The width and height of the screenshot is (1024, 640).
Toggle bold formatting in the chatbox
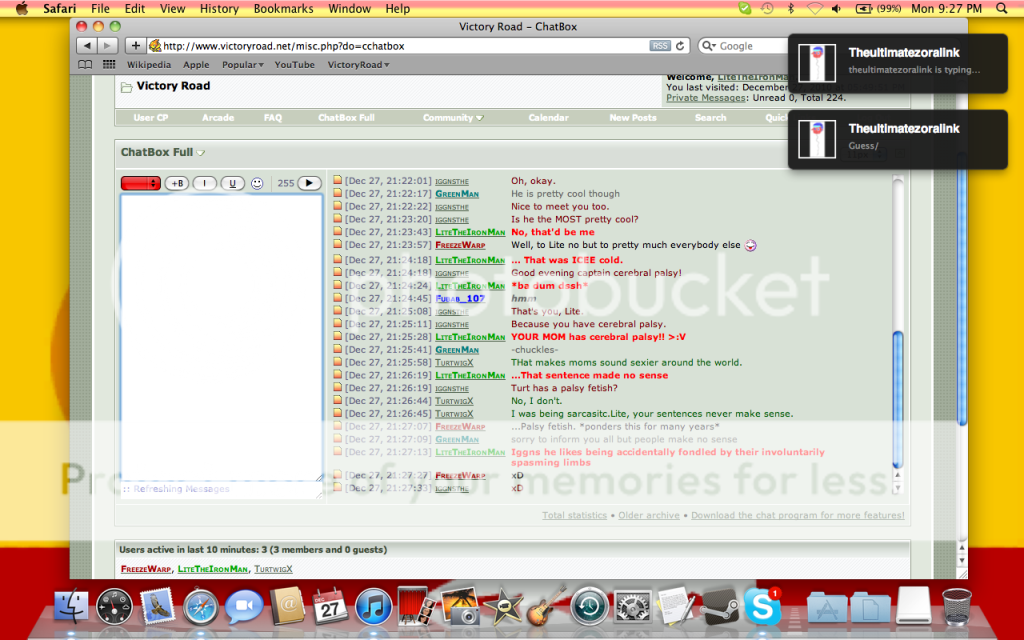click(x=176, y=183)
